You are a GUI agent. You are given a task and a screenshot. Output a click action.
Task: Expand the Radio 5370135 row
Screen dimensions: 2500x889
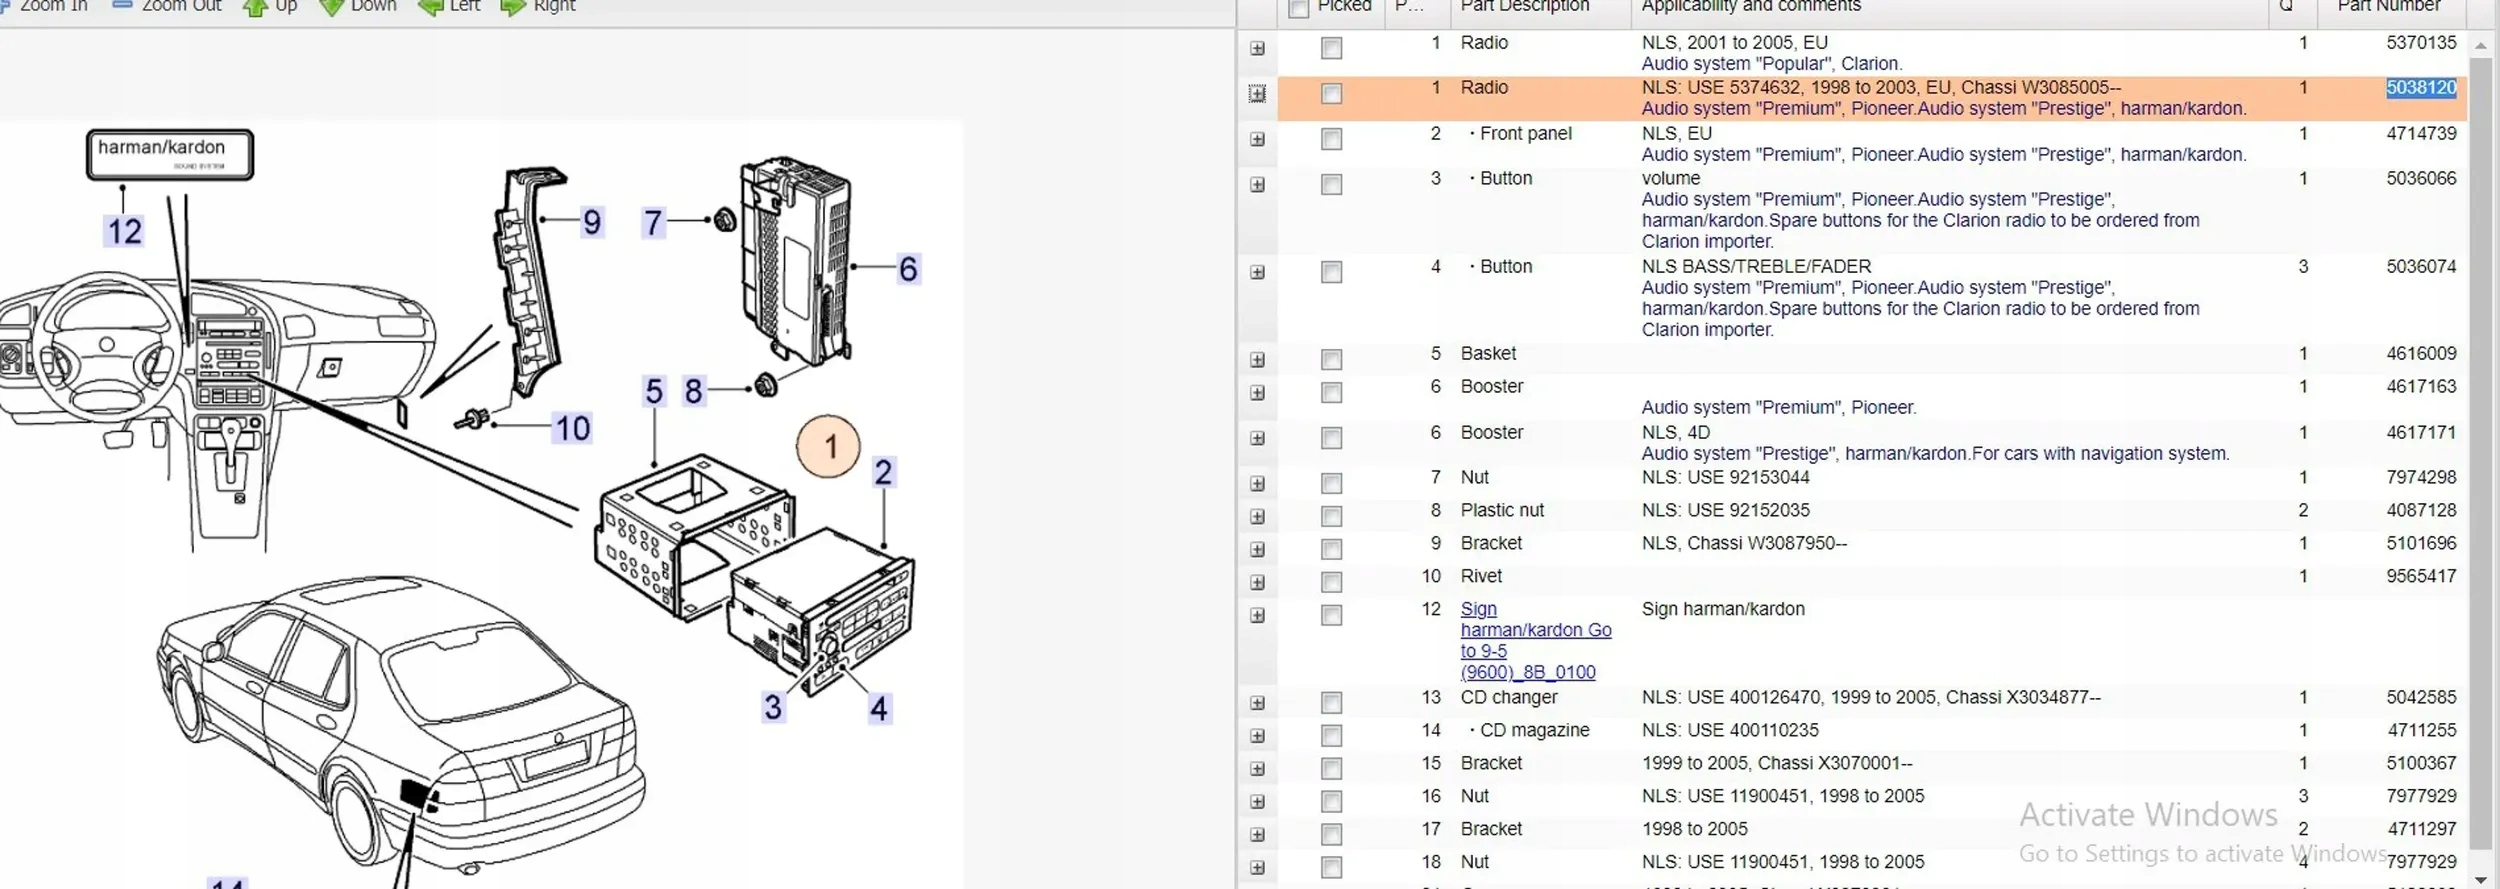[1257, 49]
